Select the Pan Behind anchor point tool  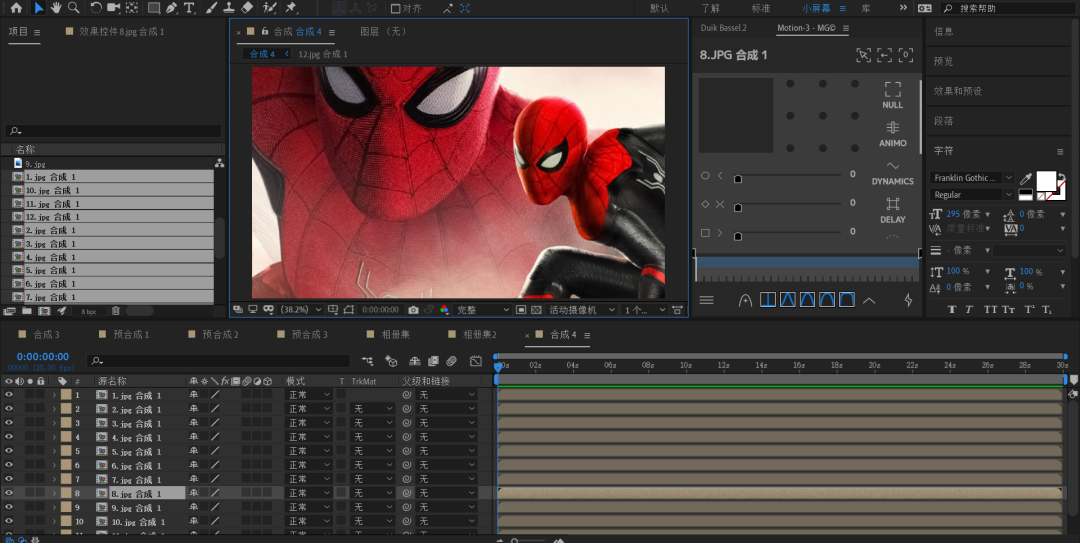coord(132,8)
